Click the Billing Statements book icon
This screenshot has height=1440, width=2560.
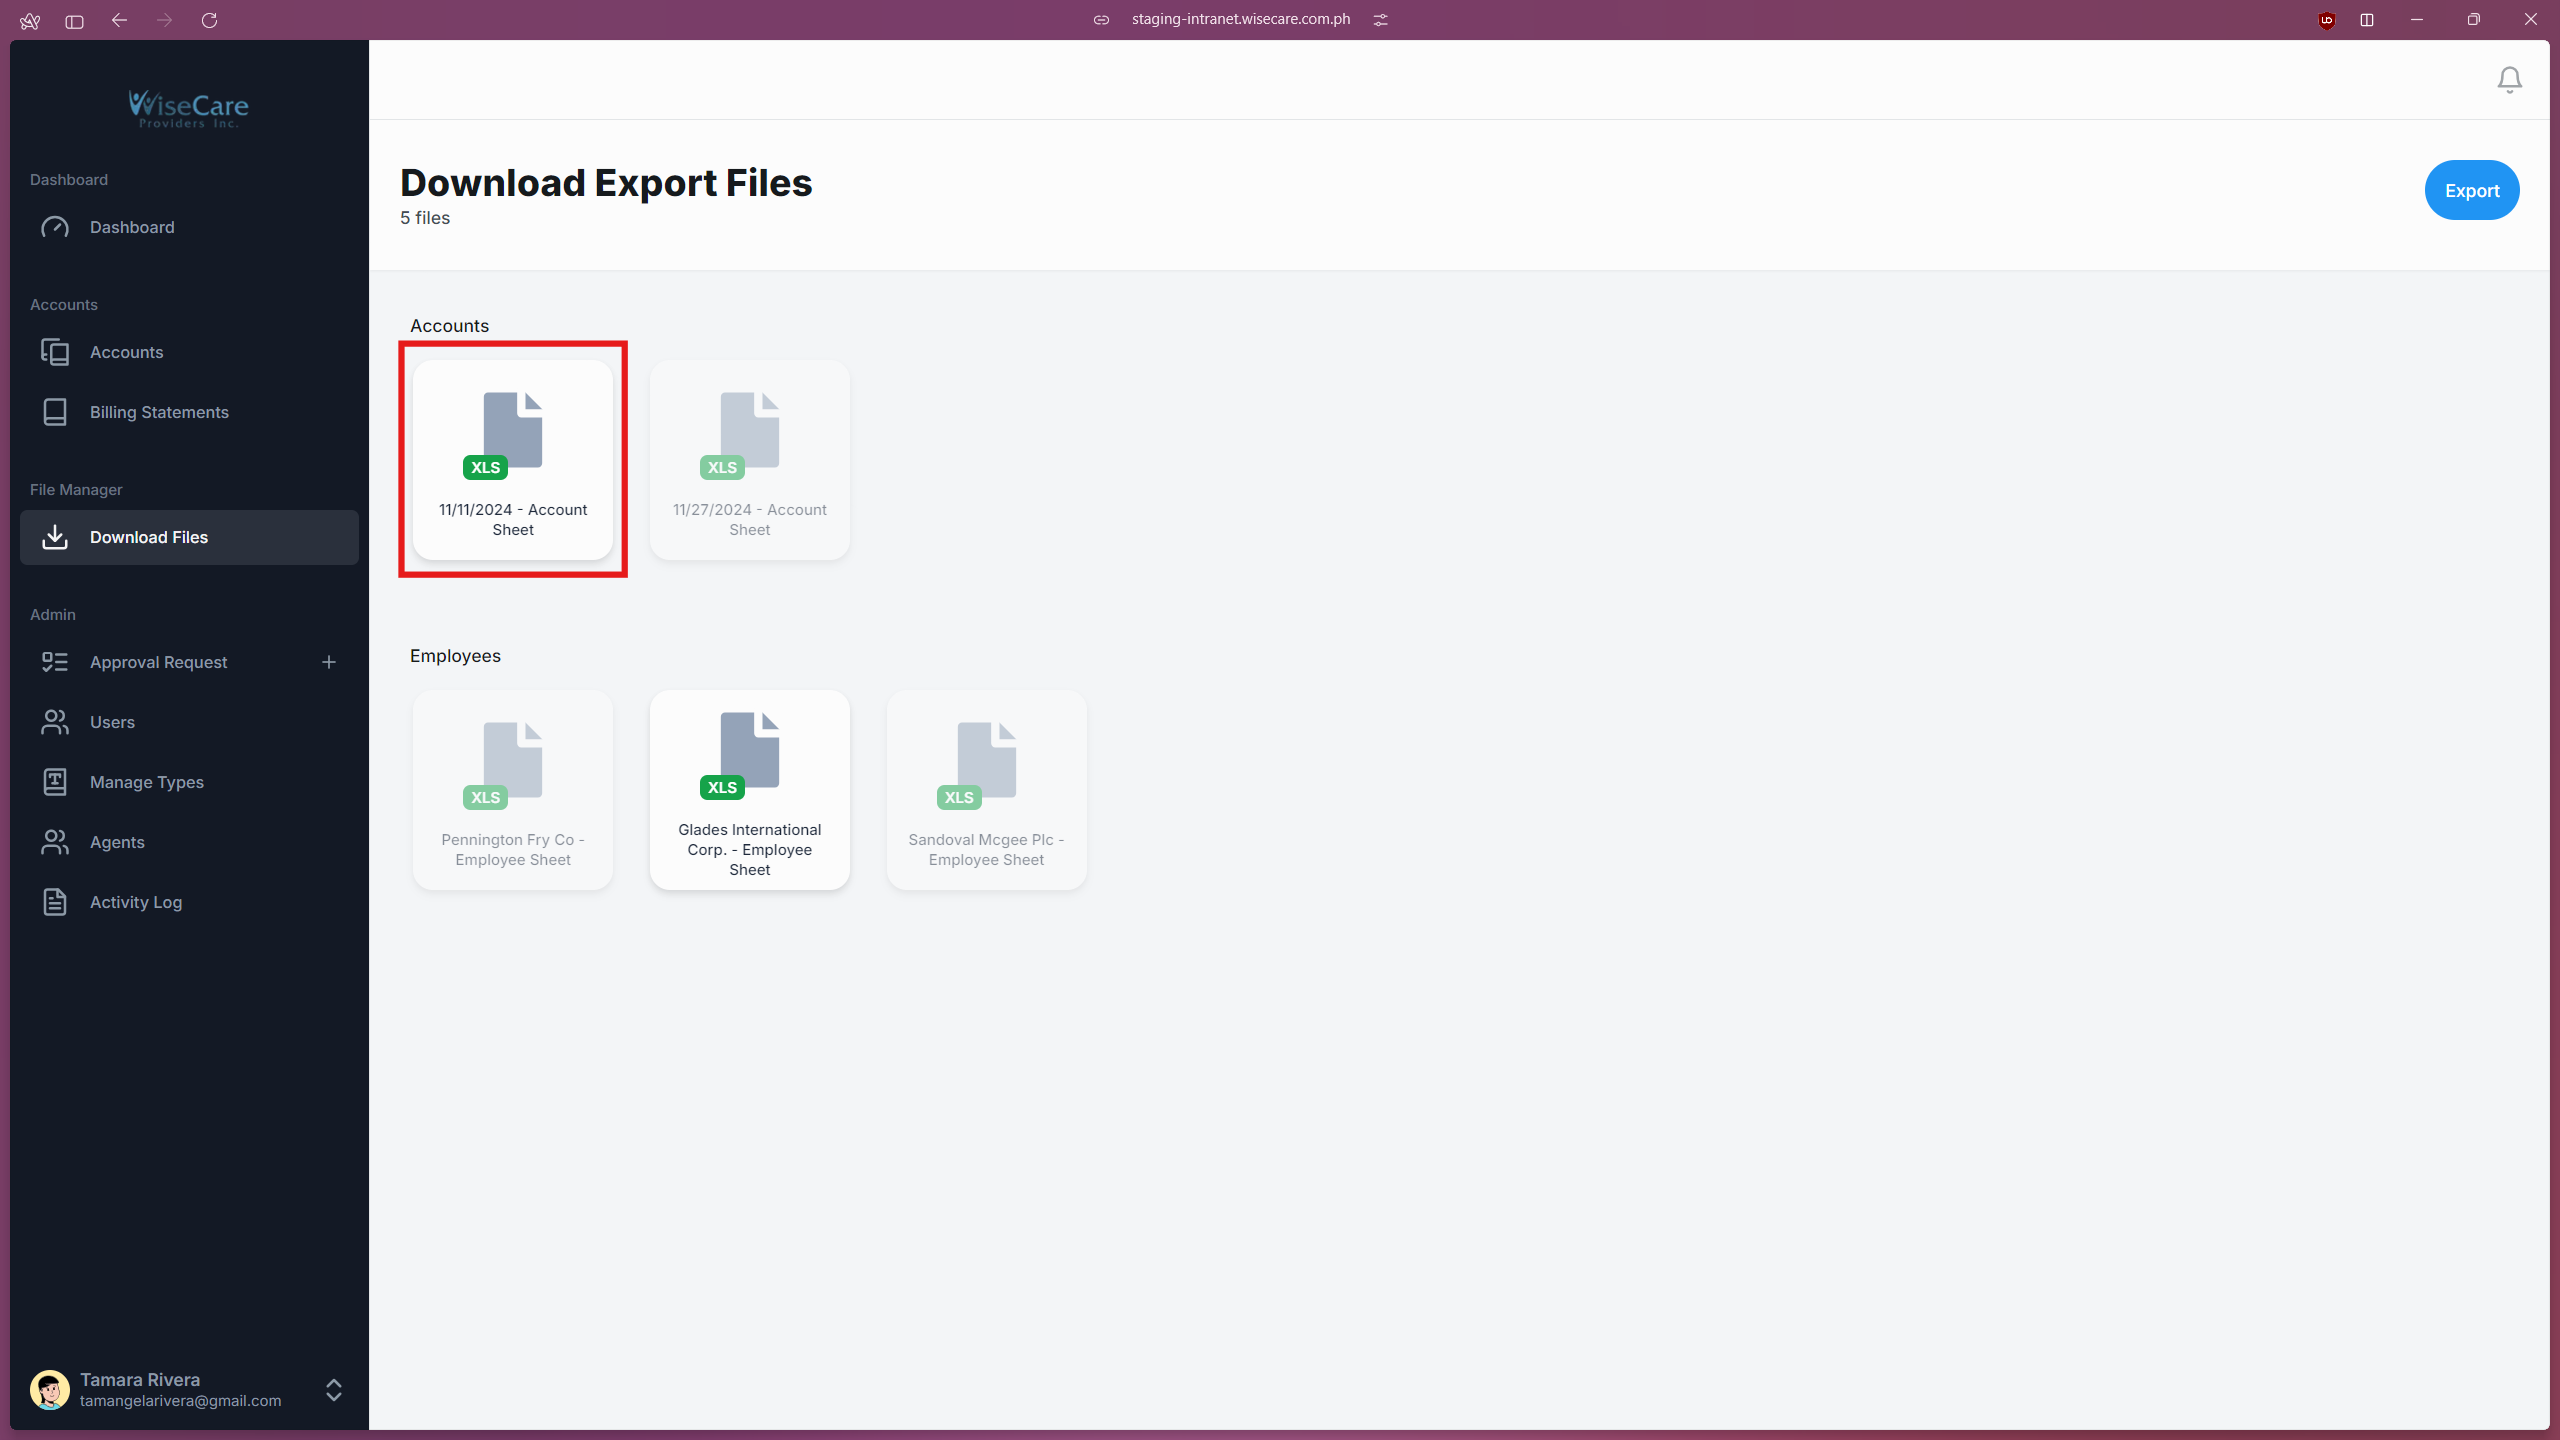(55, 412)
